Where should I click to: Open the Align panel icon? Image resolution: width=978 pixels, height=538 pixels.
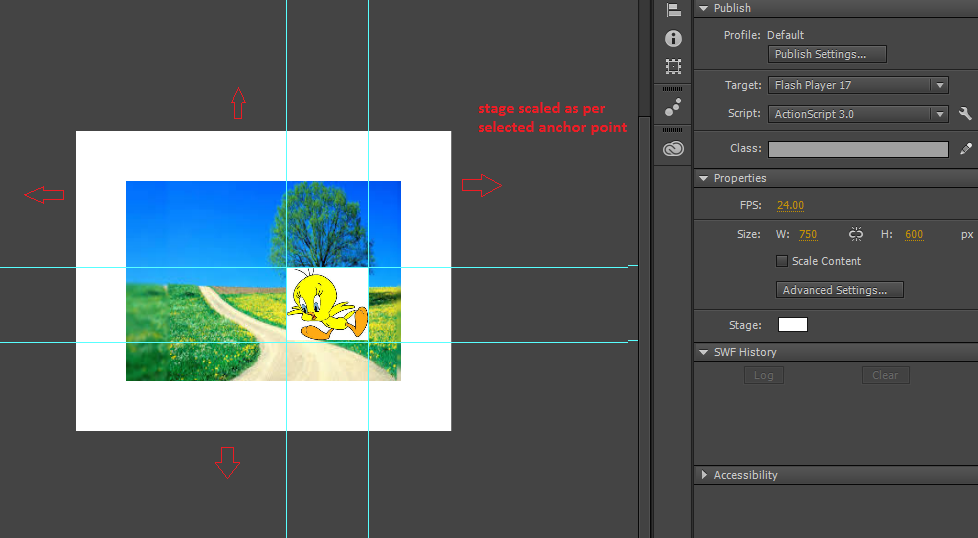coord(673,10)
